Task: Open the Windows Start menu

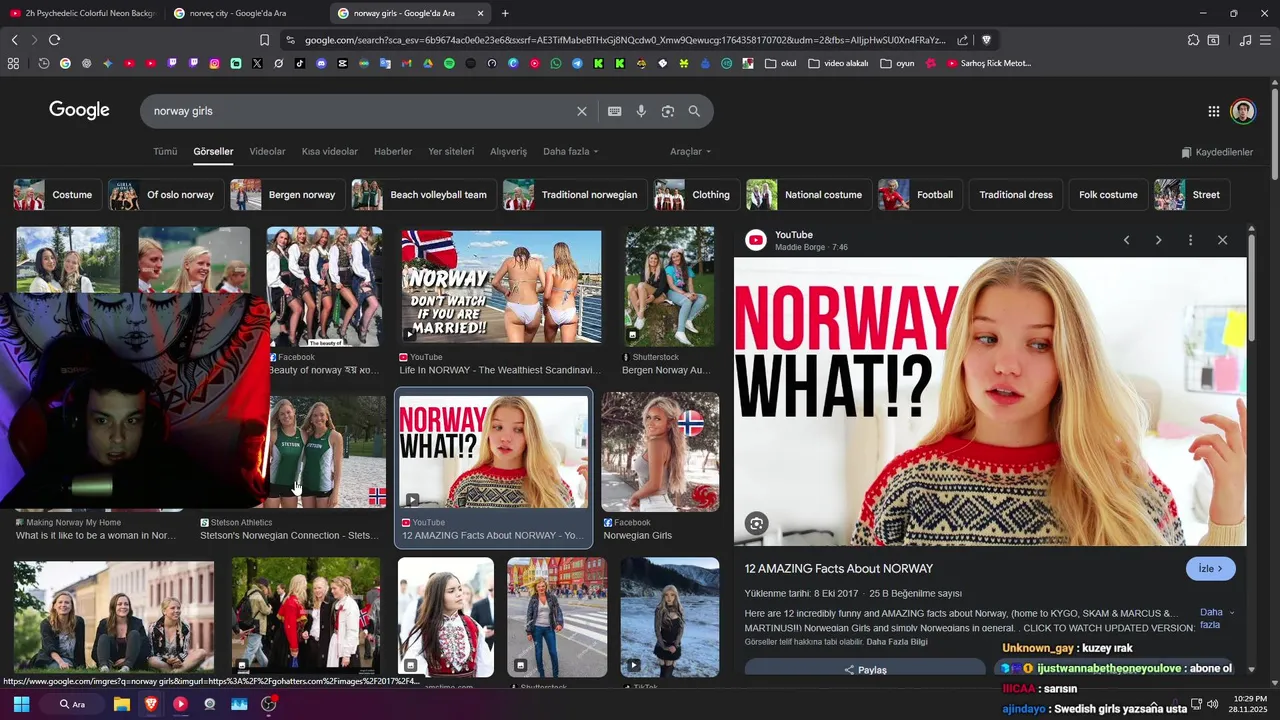Action: click(21, 704)
